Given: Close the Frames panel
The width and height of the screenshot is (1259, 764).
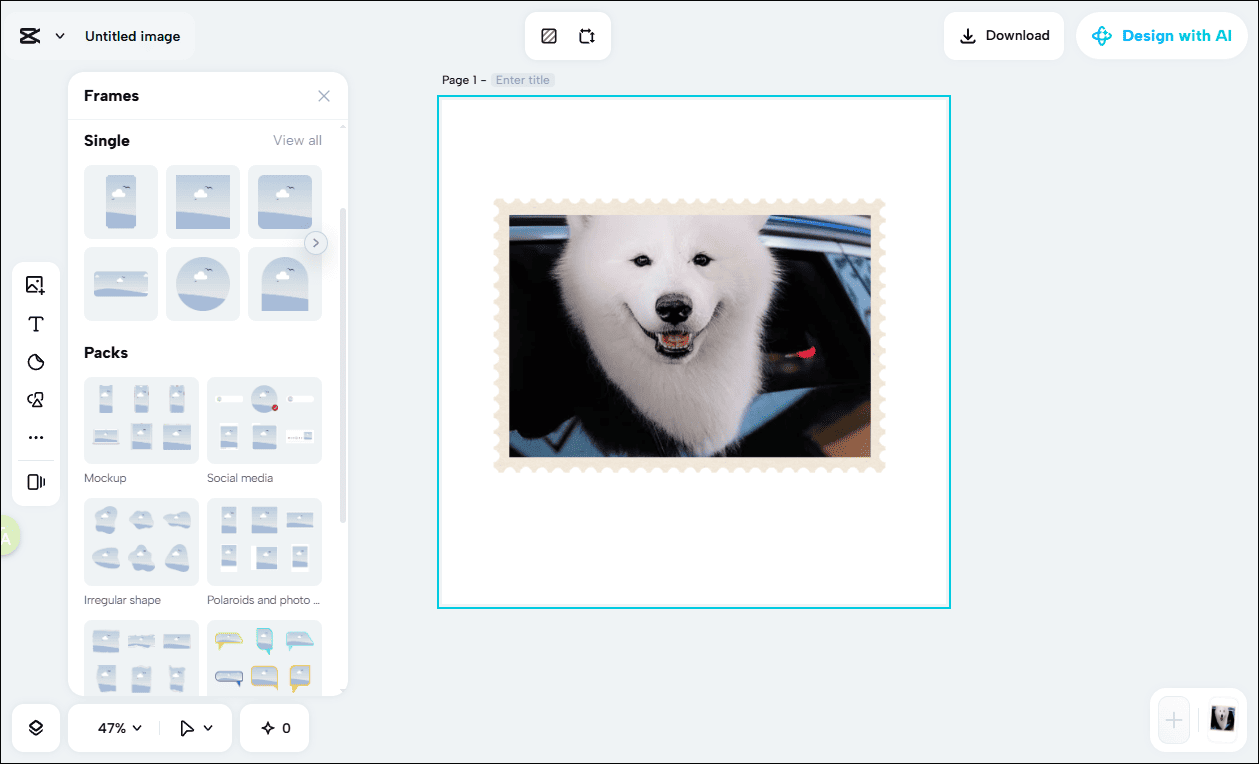Looking at the screenshot, I should pyautogui.click(x=323, y=96).
